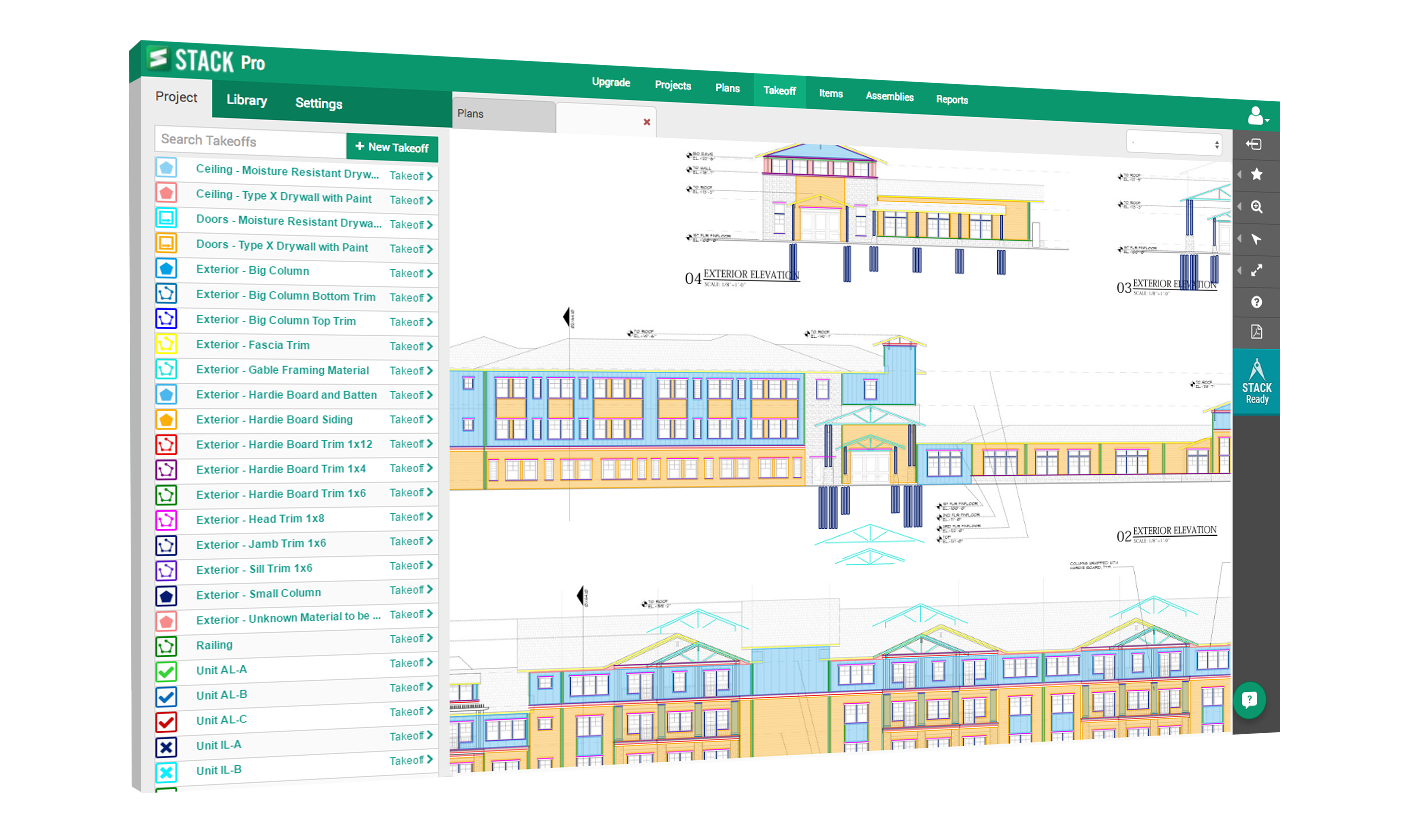Click the orange icon for Hardie Board Siding

pyautogui.click(x=166, y=419)
